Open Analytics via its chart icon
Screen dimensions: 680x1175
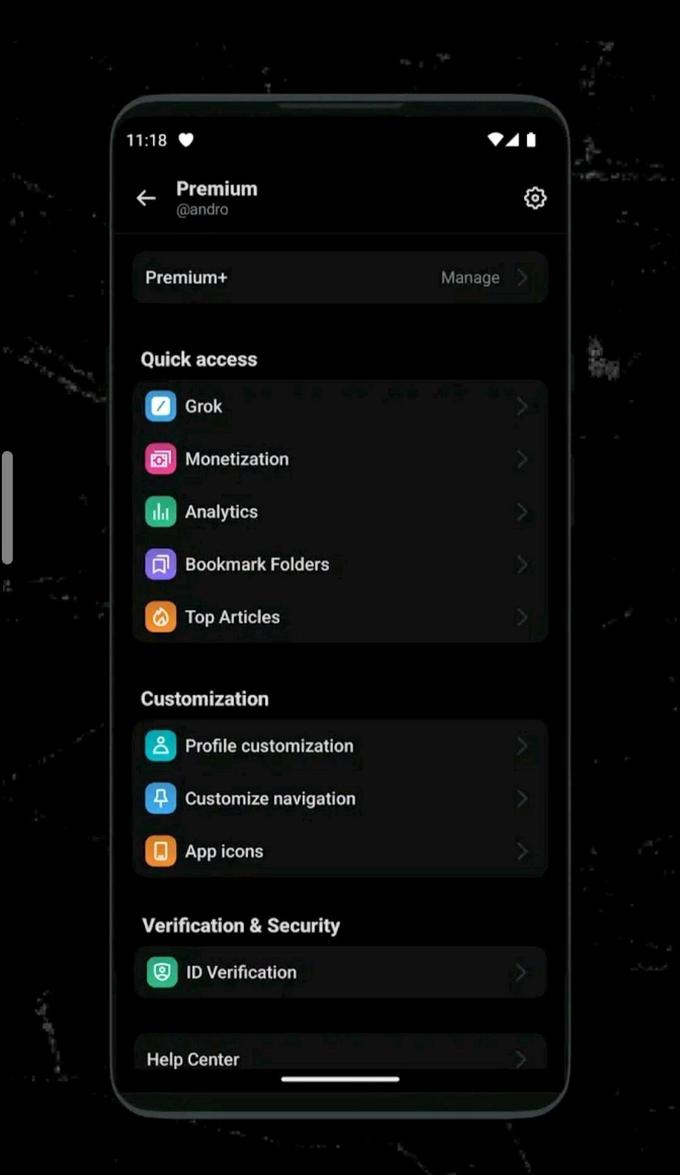tap(162, 511)
